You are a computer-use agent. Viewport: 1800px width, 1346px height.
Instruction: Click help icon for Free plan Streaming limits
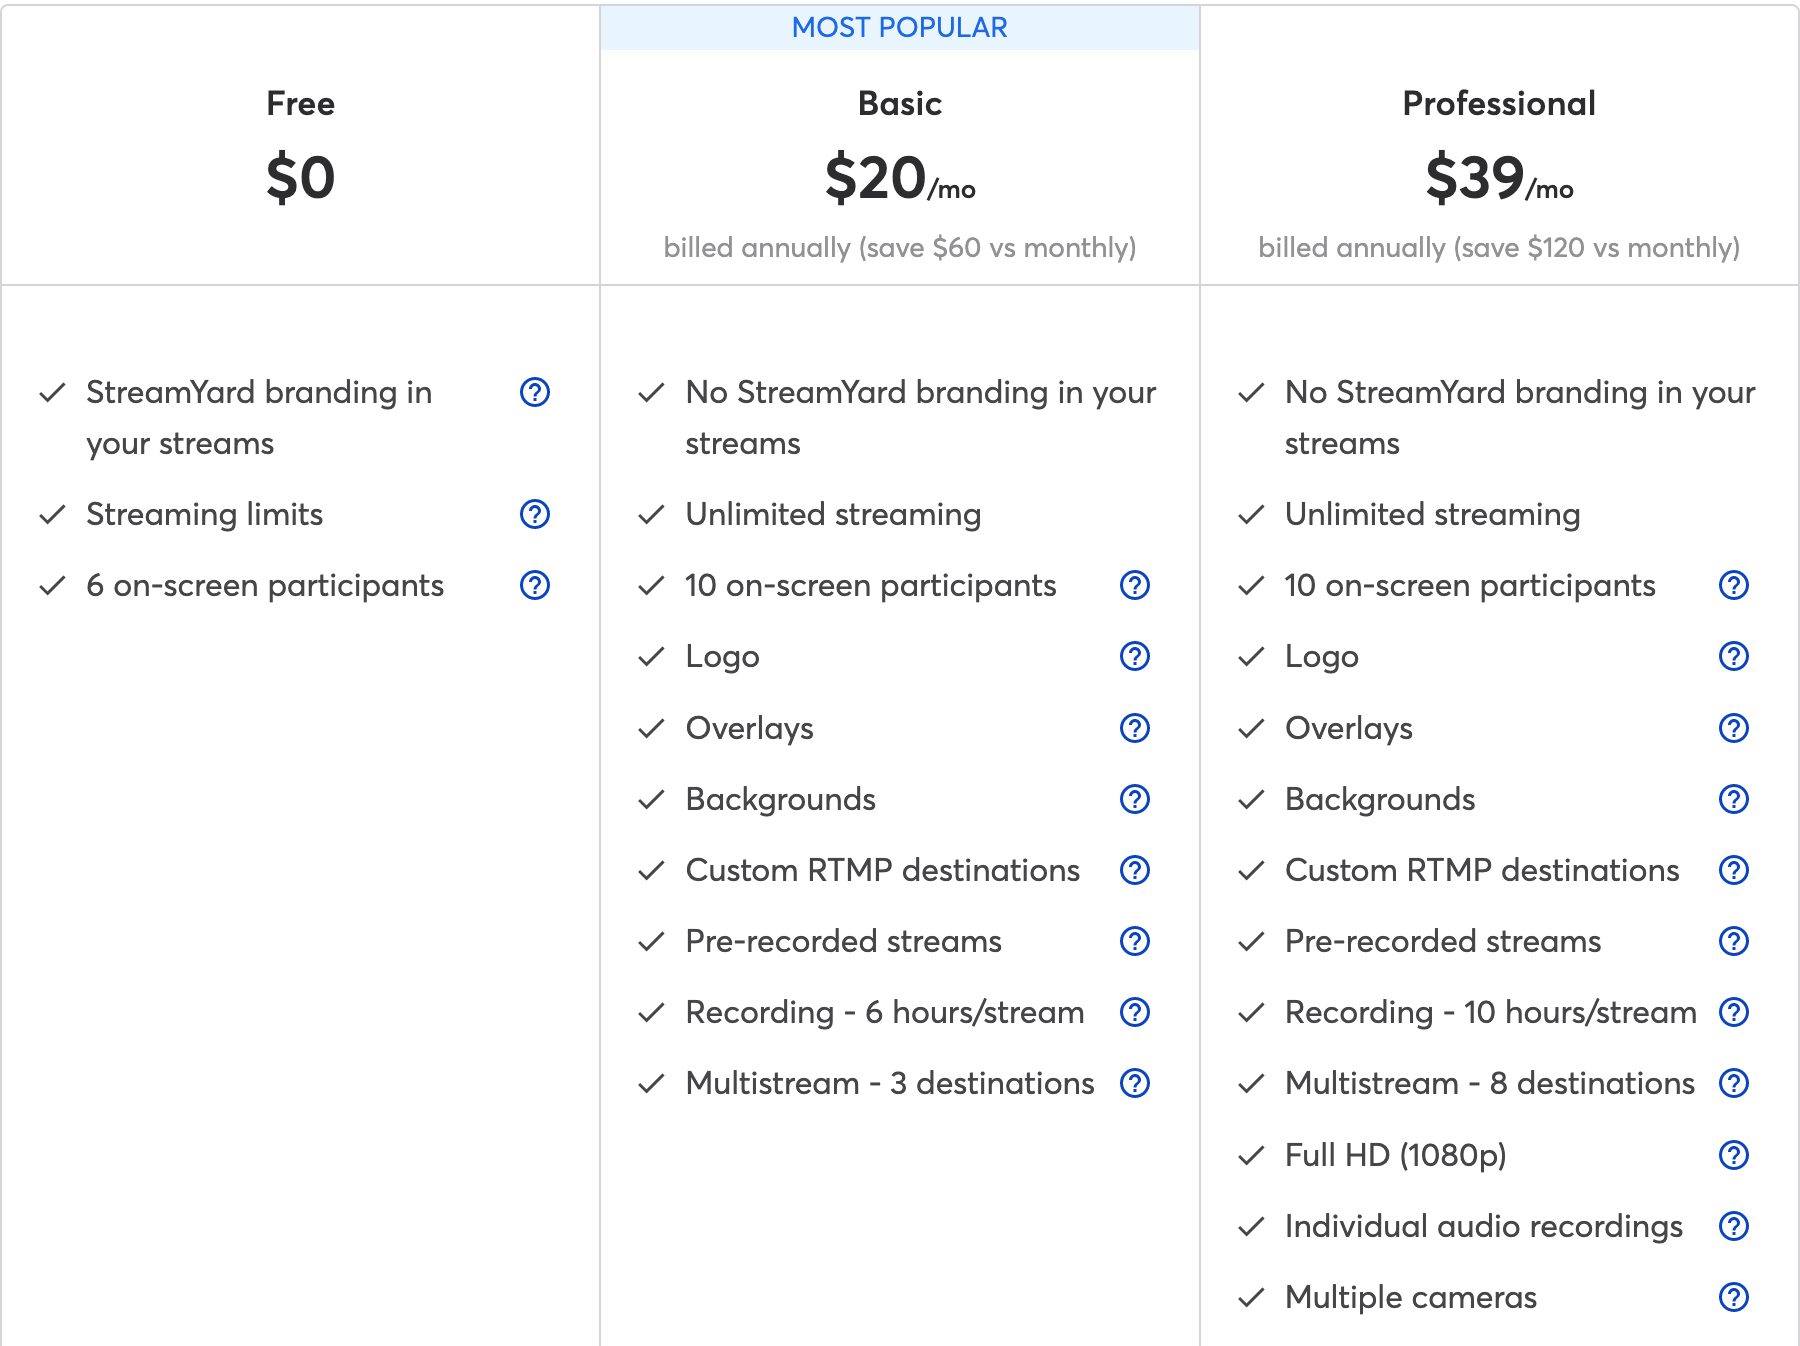point(535,514)
